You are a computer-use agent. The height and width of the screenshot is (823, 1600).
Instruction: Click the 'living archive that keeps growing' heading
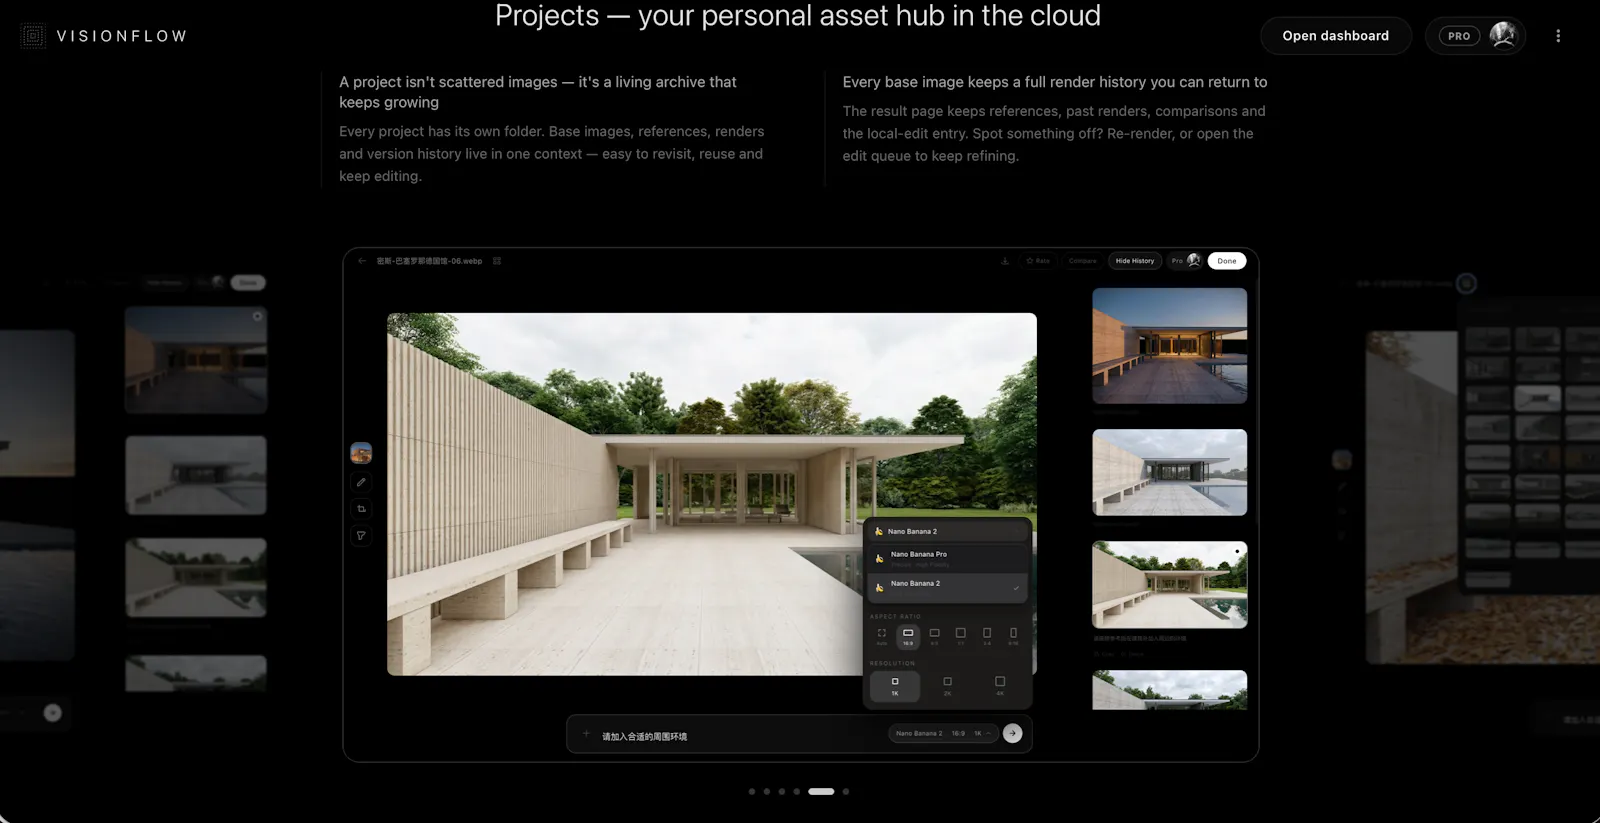tap(538, 92)
